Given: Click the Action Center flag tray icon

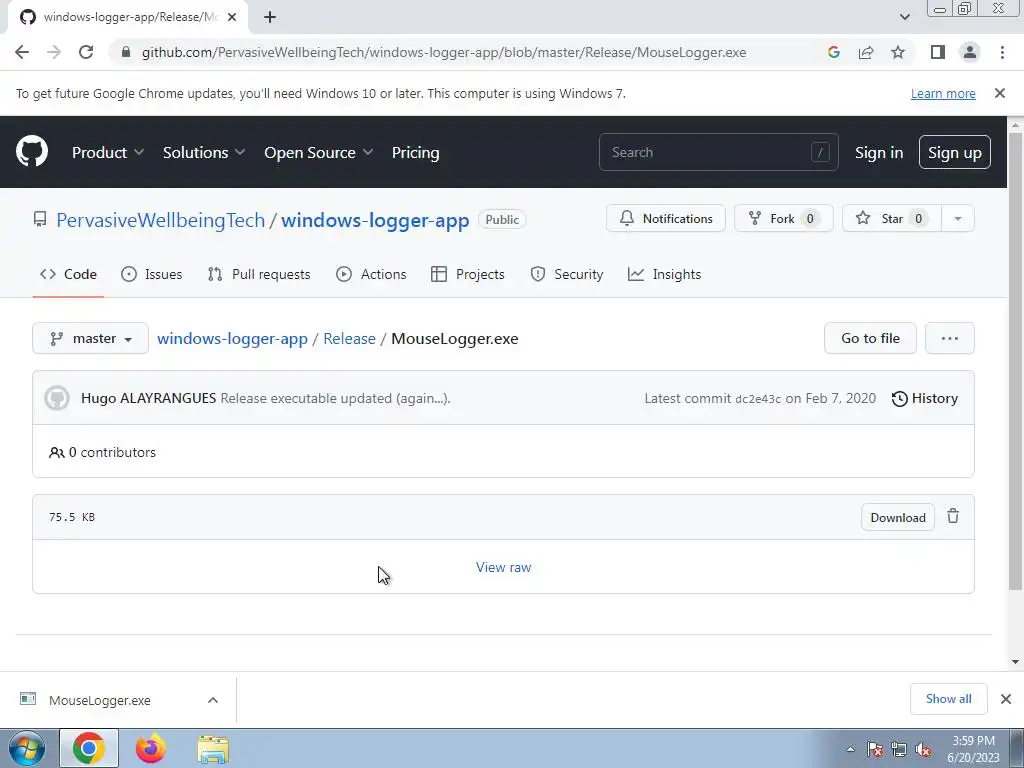Looking at the screenshot, I should [874, 750].
